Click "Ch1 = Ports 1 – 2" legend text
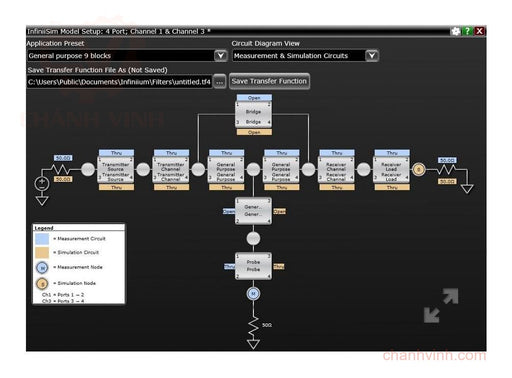 [63, 295]
